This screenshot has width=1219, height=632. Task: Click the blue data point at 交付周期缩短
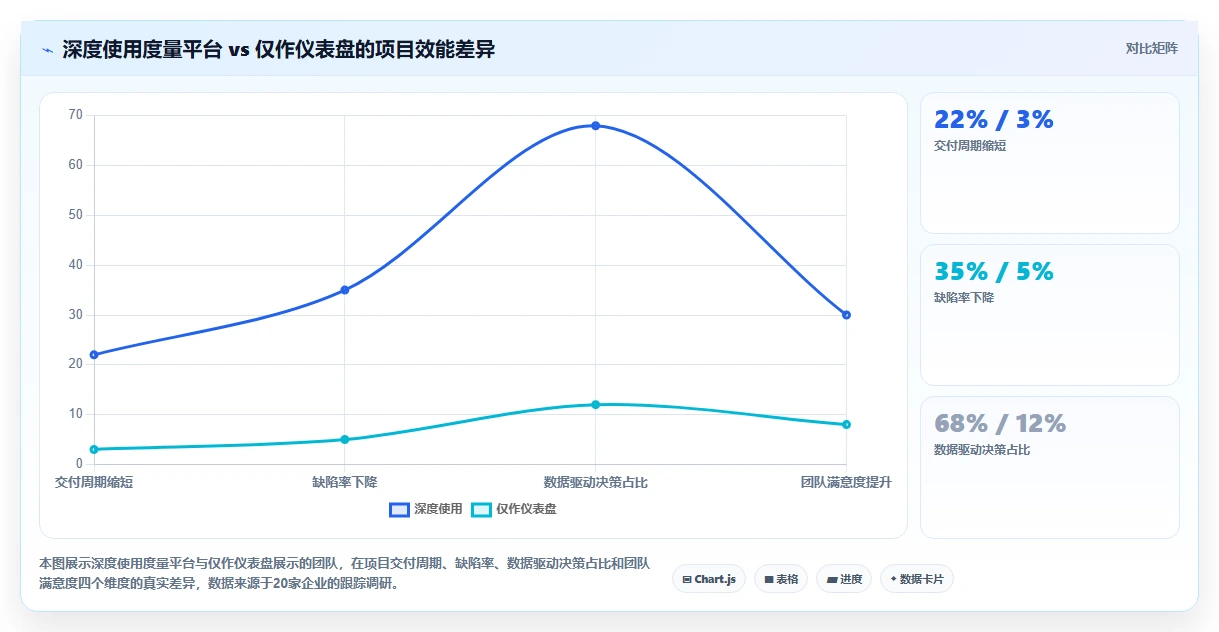(x=94, y=355)
